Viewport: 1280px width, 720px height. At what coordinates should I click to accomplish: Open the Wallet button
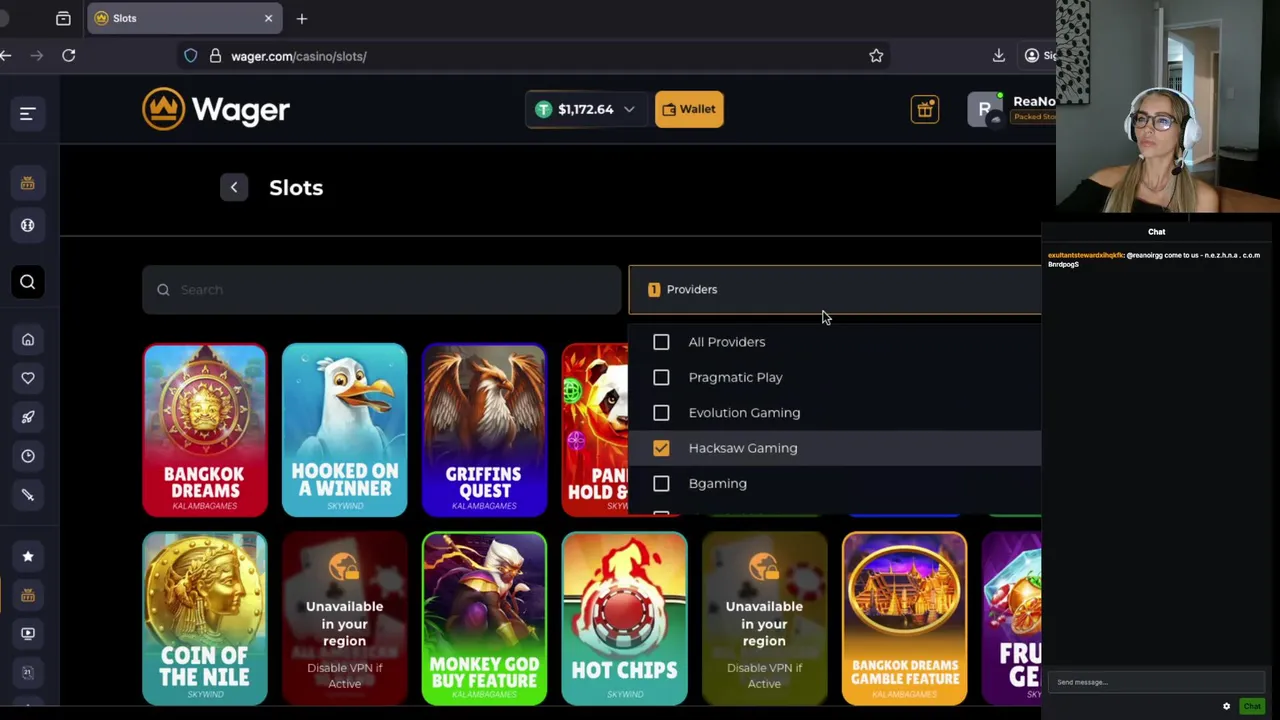[x=689, y=109]
